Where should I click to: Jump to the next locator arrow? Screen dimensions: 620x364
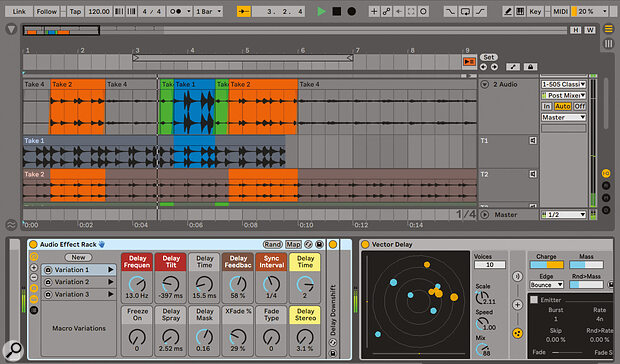coord(494,67)
